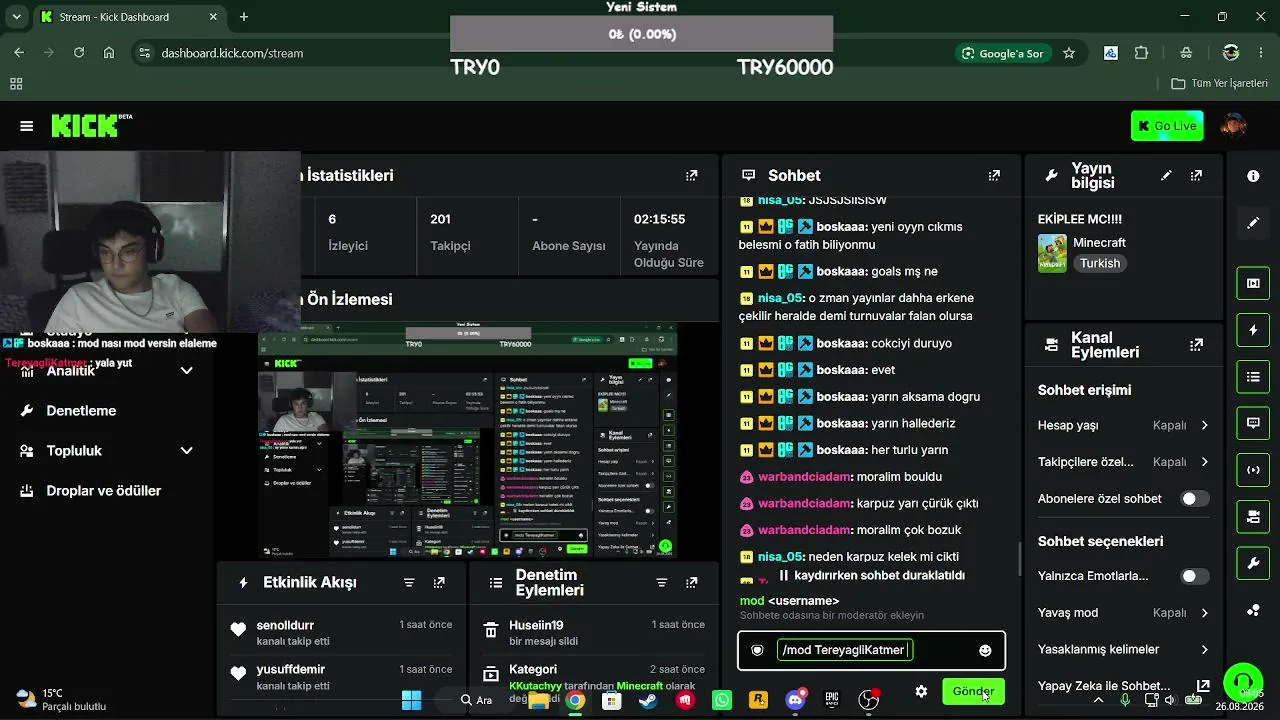Pop out the Etkinlik Akışı panel
The image size is (1280, 720).
[439, 582]
